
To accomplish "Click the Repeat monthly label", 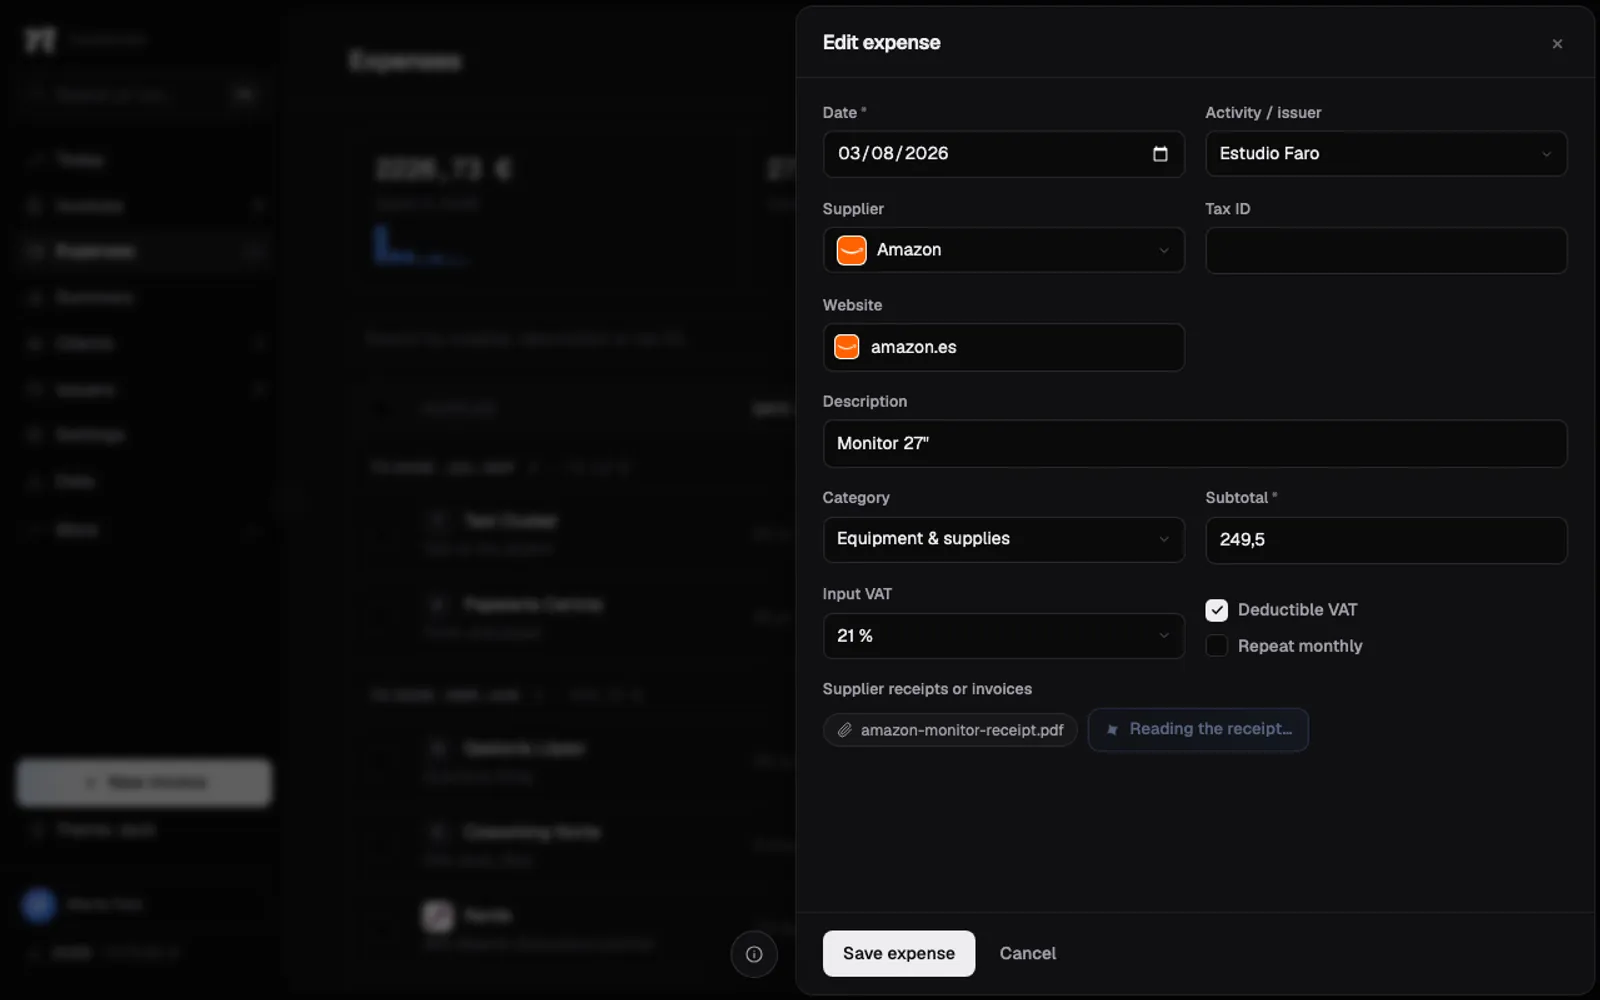I will click(x=1300, y=646).
